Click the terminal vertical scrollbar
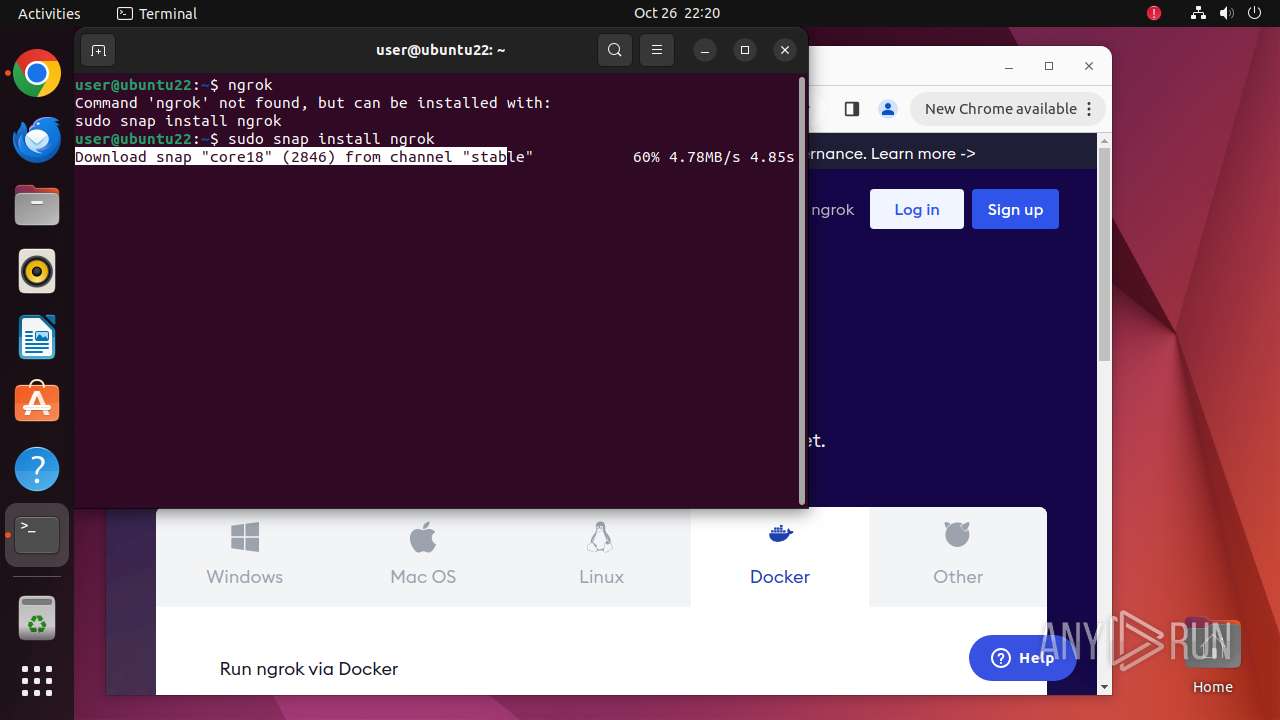1280x720 pixels. click(x=802, y=291)
